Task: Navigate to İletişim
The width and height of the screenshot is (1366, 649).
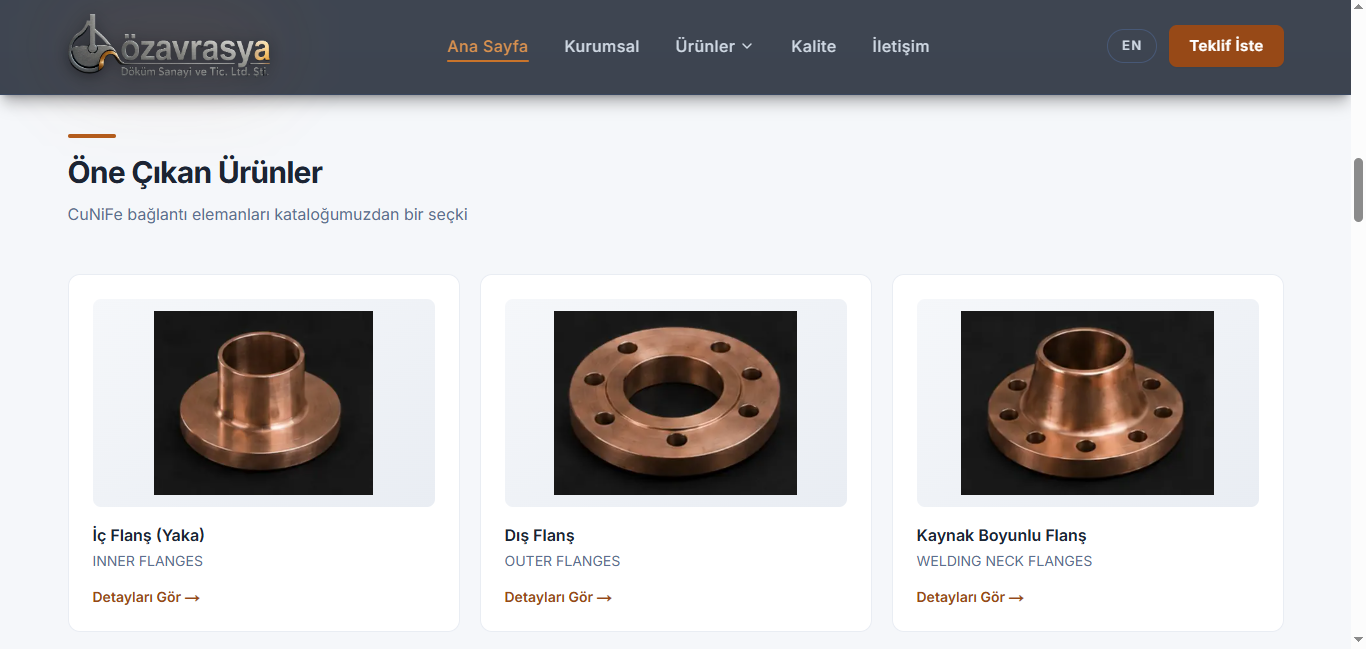Action: (901, 46)
